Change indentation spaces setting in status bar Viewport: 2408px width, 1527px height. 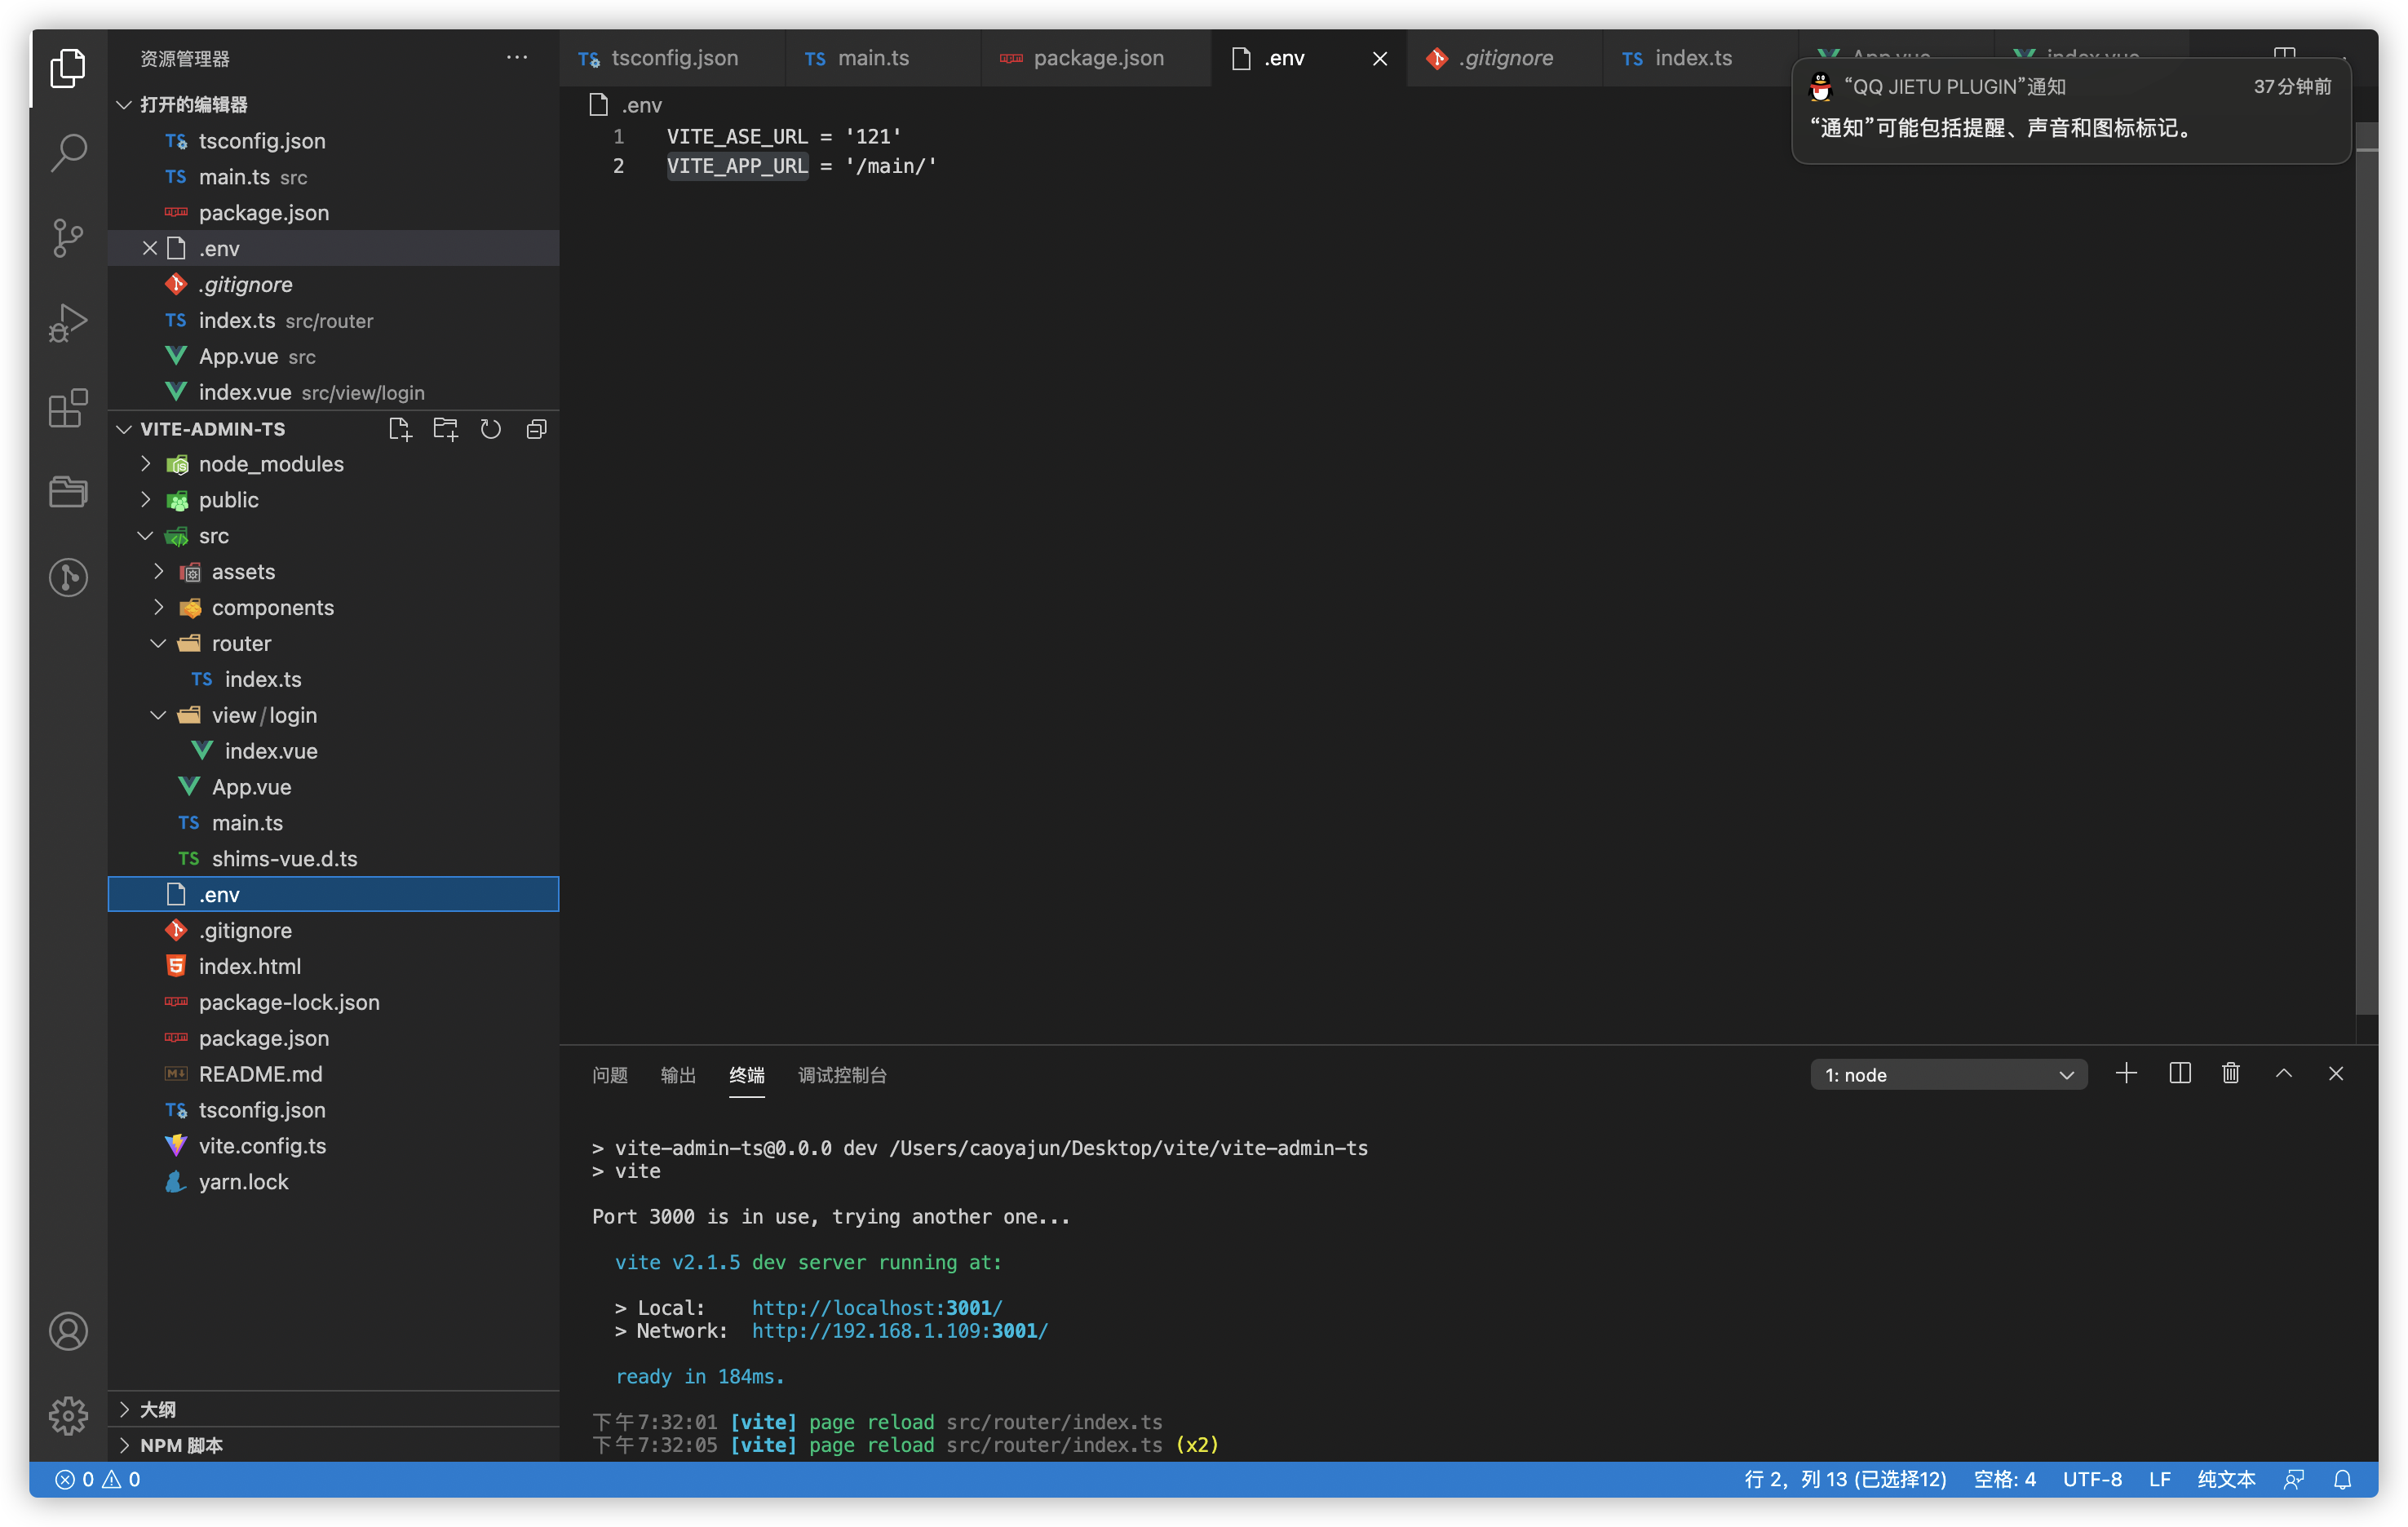(x=2005, y=1479)
